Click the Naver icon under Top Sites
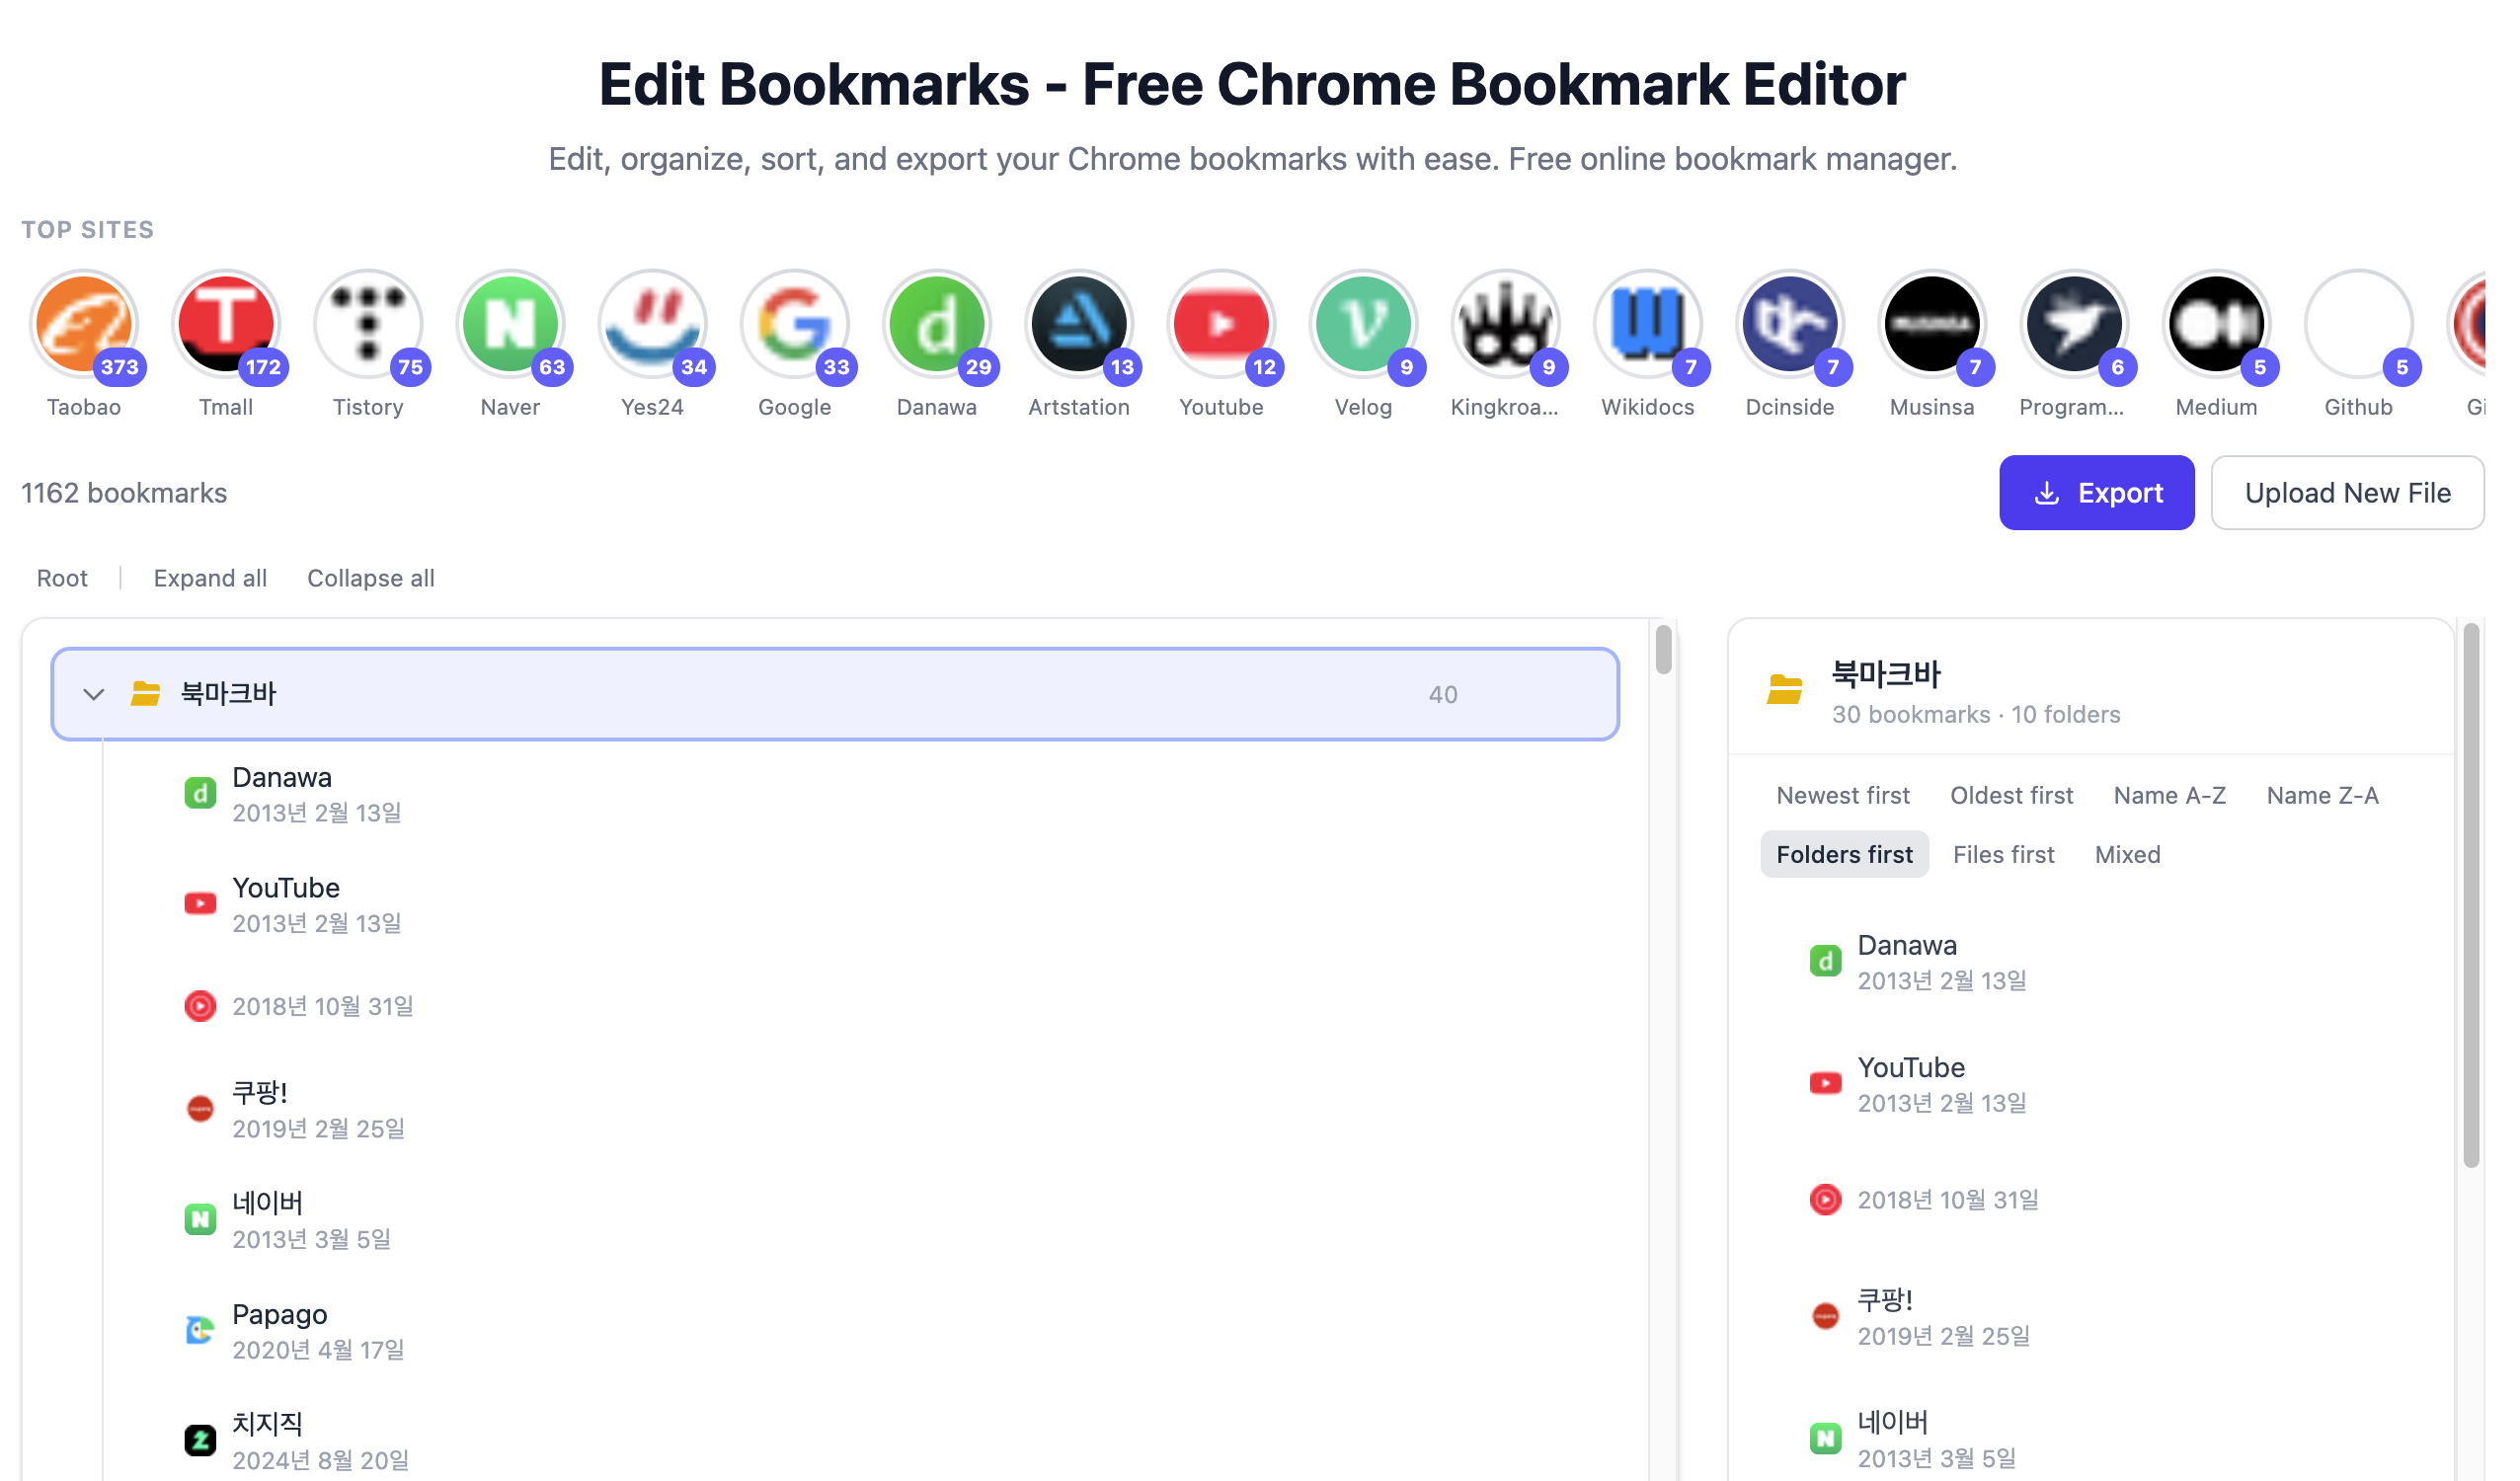 point(510,323)
